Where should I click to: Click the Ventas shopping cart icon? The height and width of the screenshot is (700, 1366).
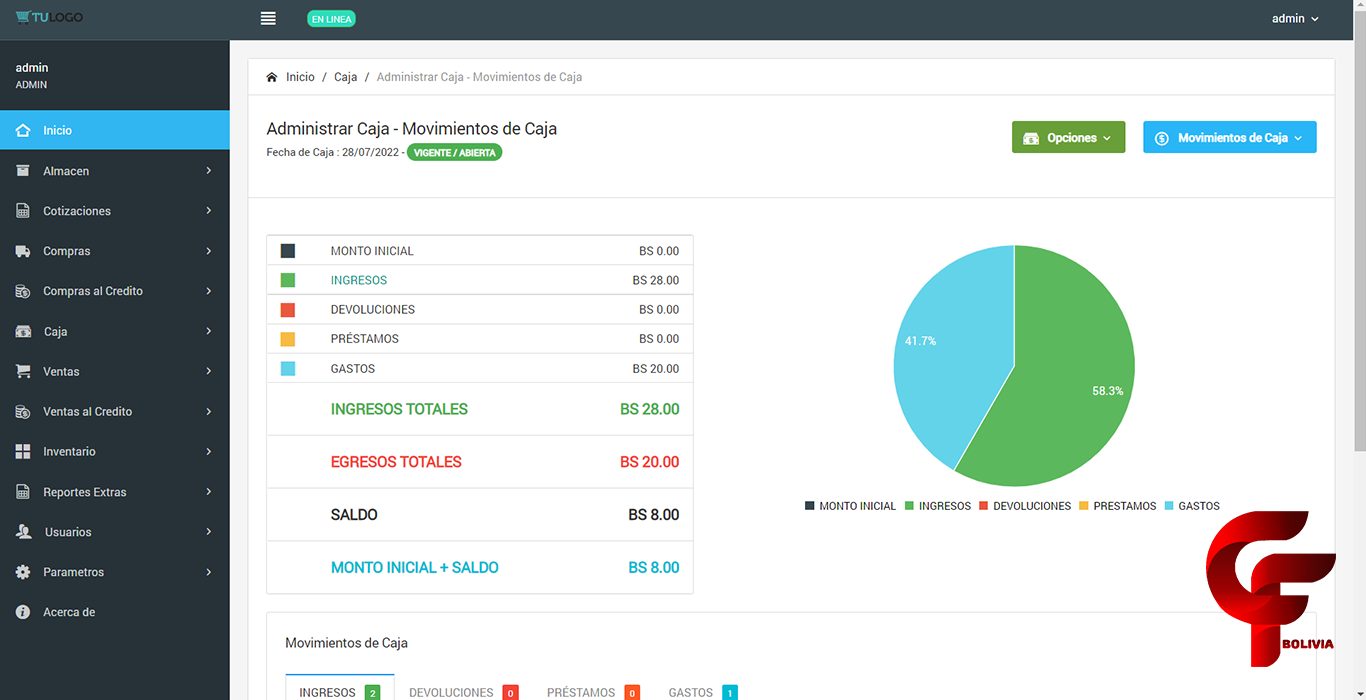pos(23,371)
